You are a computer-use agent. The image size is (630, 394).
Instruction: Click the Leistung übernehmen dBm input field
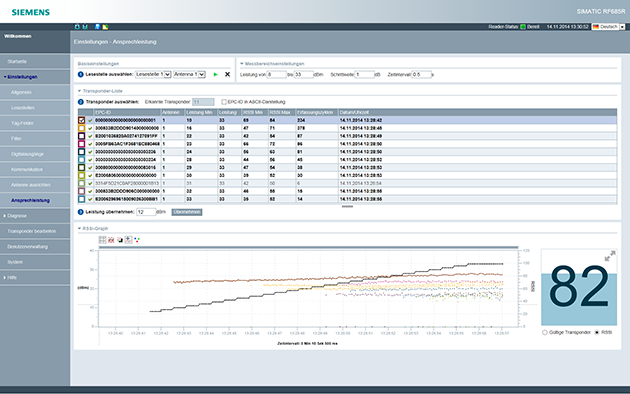click(x=146, y=212)
